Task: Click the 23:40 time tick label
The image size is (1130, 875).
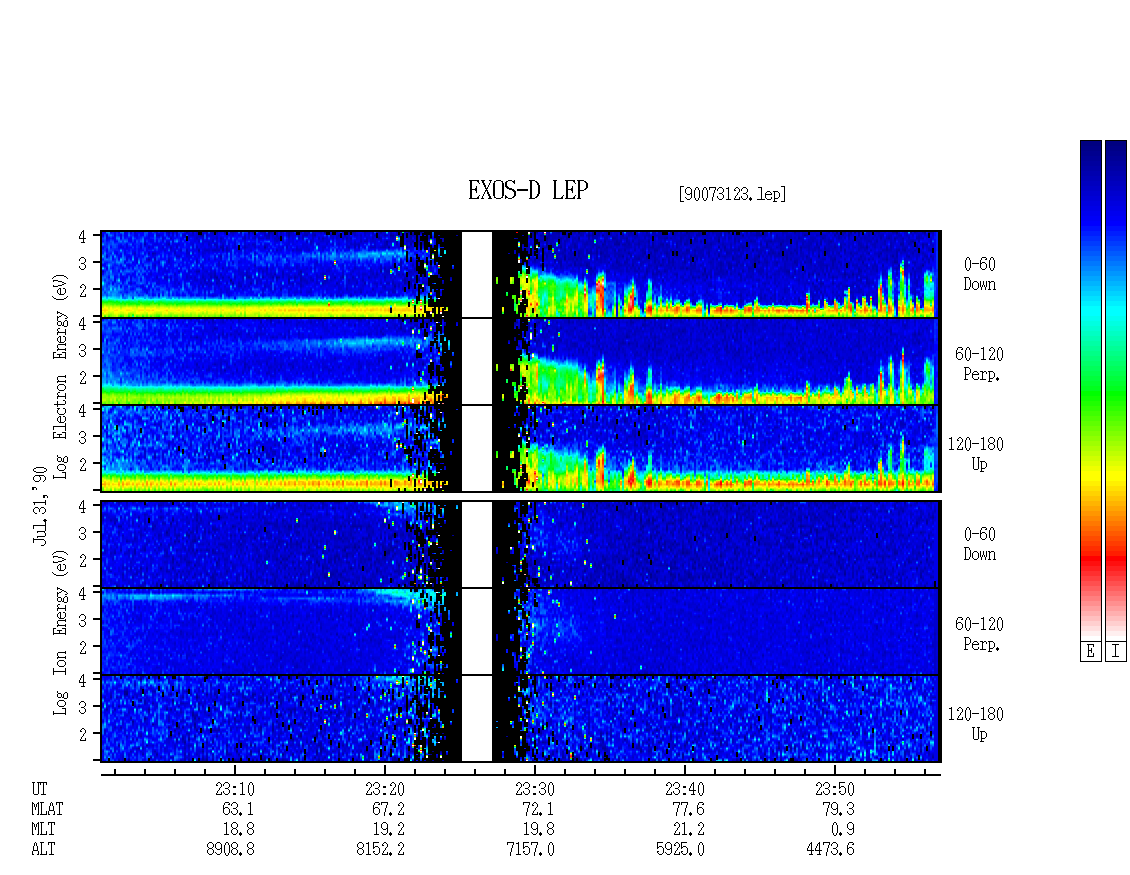Action: 685,789
